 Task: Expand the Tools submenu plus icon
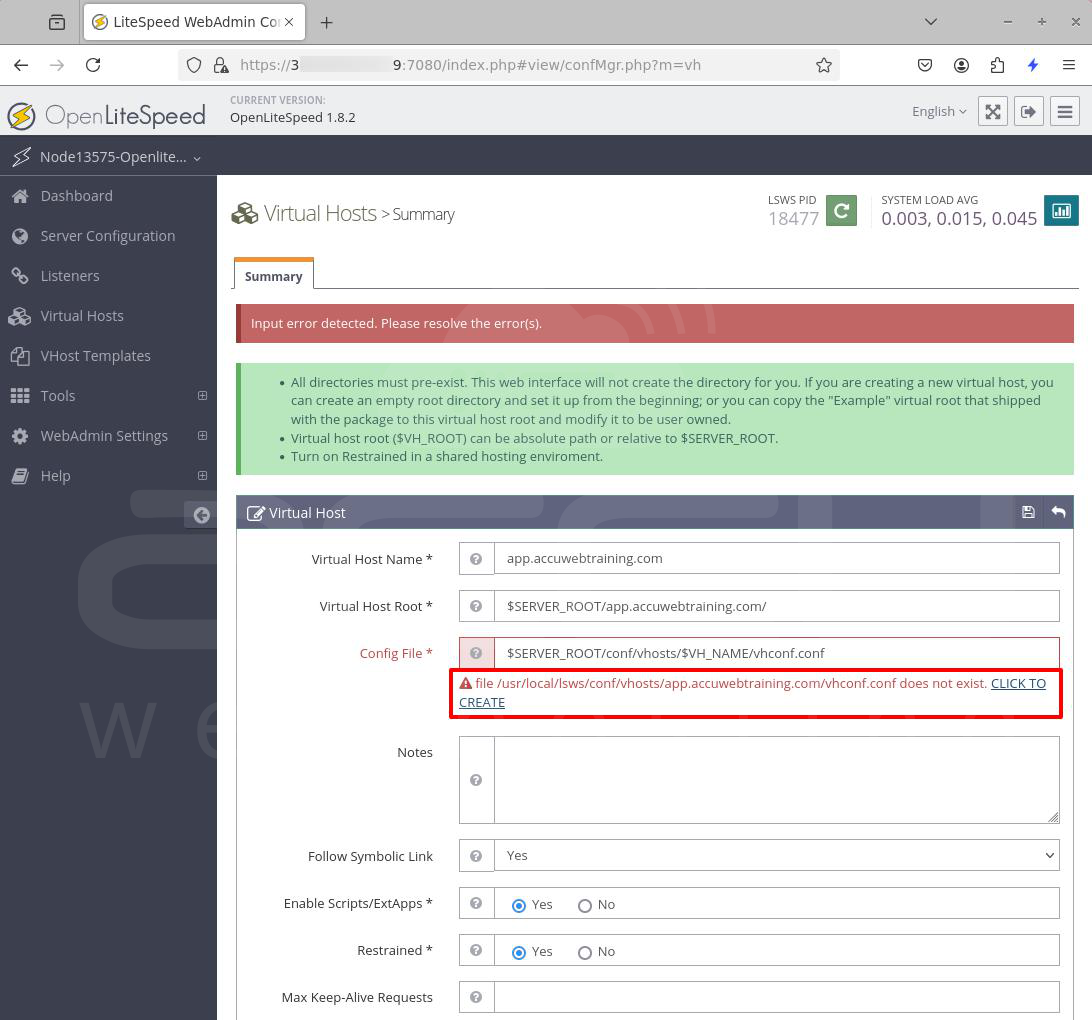[x=202, y=395]
